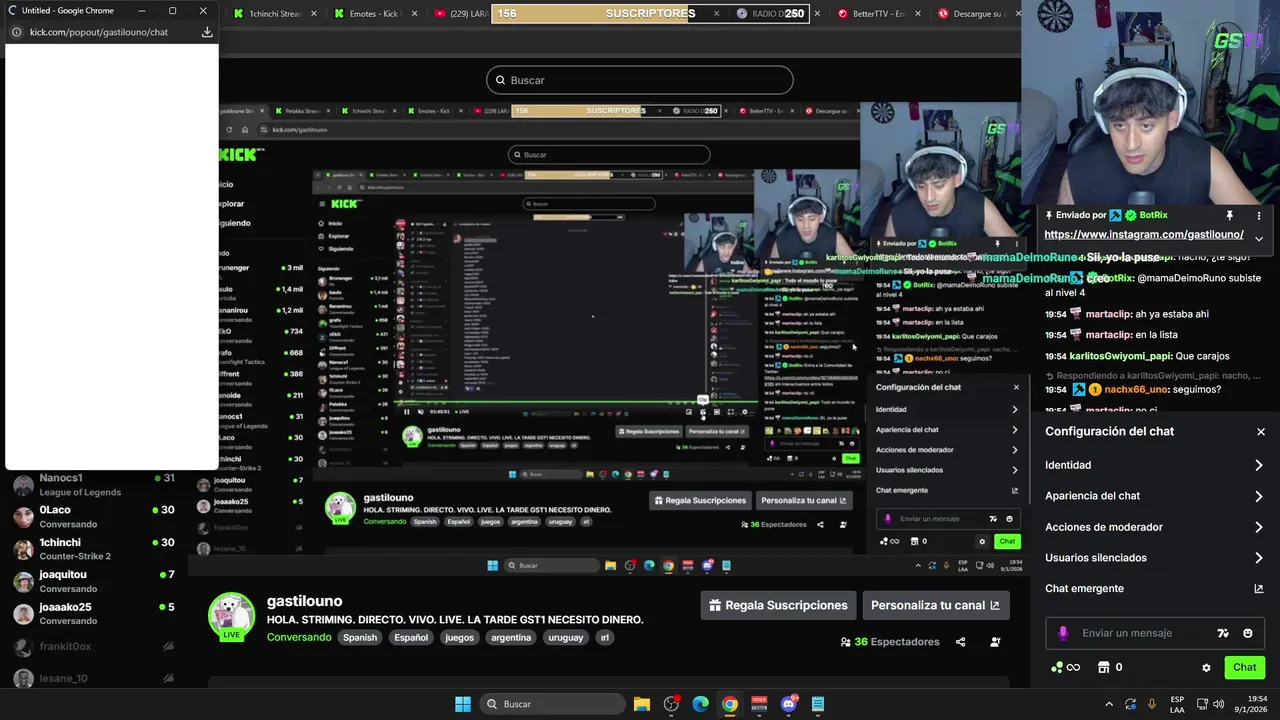This screenshot has width=1280, height=720.
Task: Switch to the Emotes - Kick tab
Action: click(x=375, y=14)
